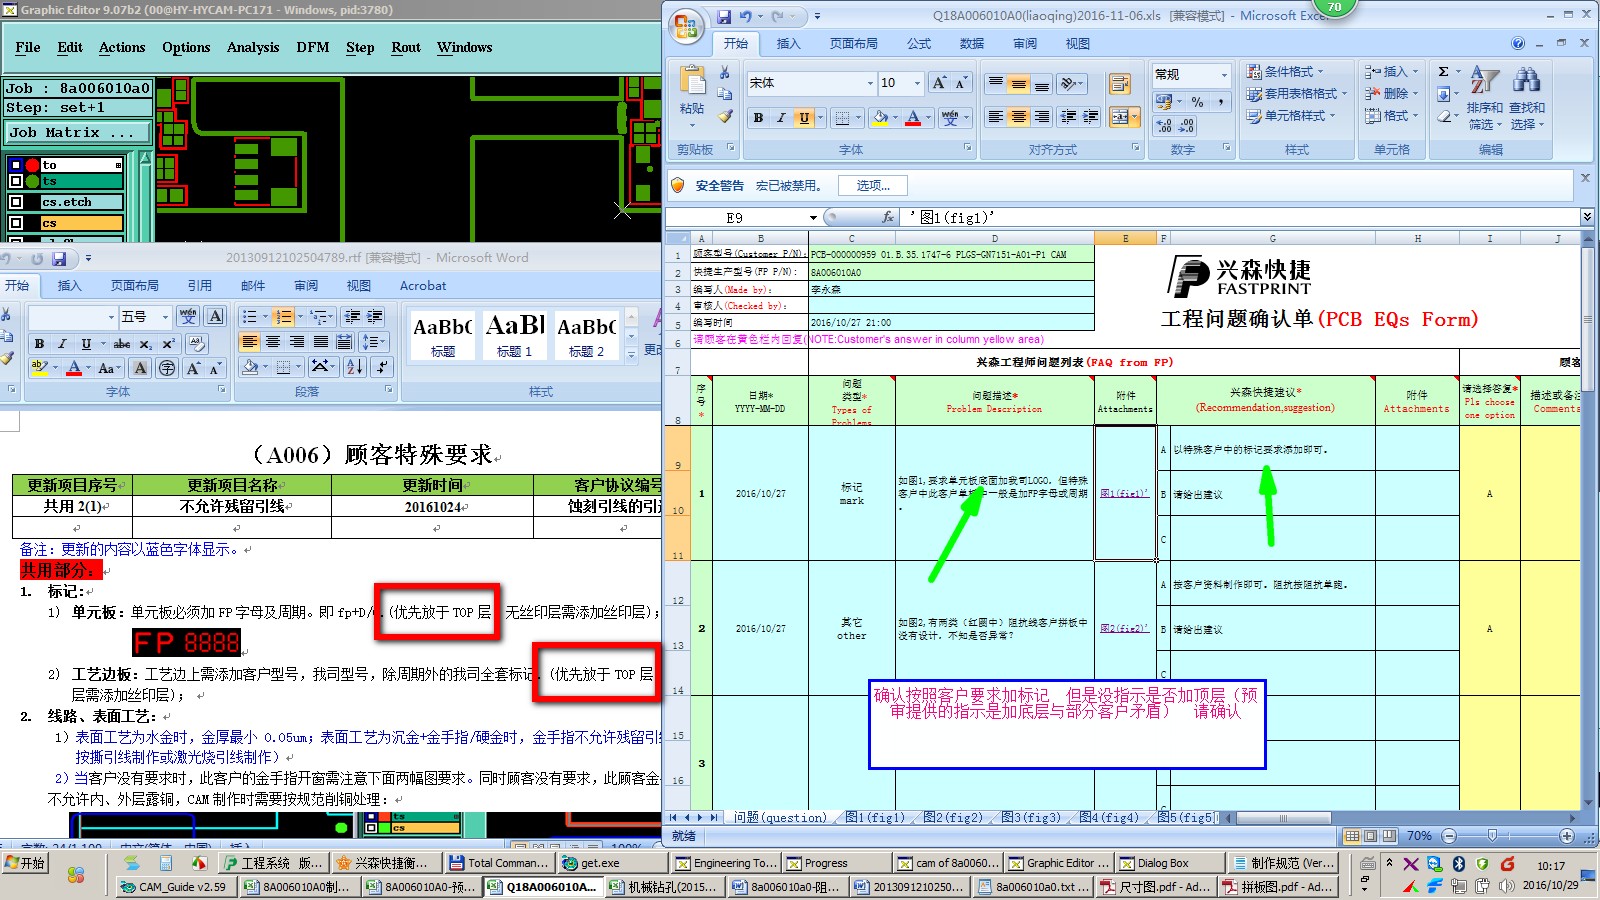The image size is (1600, 900).
Task: Click Excel Cut scissors icon
Action: [725, 72]
